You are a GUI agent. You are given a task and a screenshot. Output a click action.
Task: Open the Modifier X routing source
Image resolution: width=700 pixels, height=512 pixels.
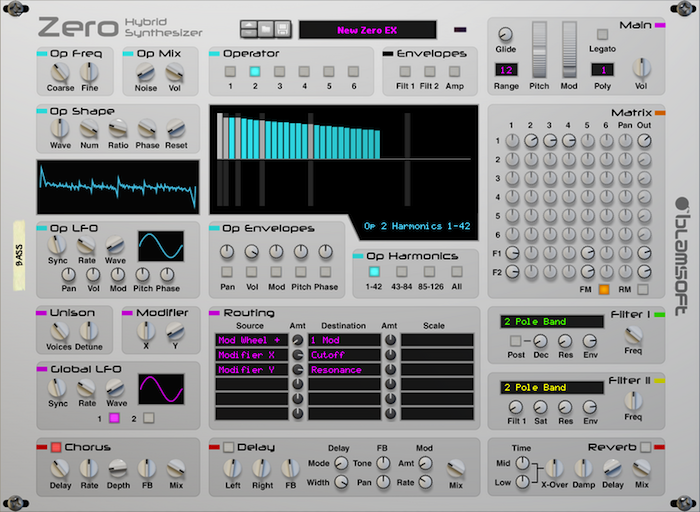pyautogui.click(x=252, y=355)
